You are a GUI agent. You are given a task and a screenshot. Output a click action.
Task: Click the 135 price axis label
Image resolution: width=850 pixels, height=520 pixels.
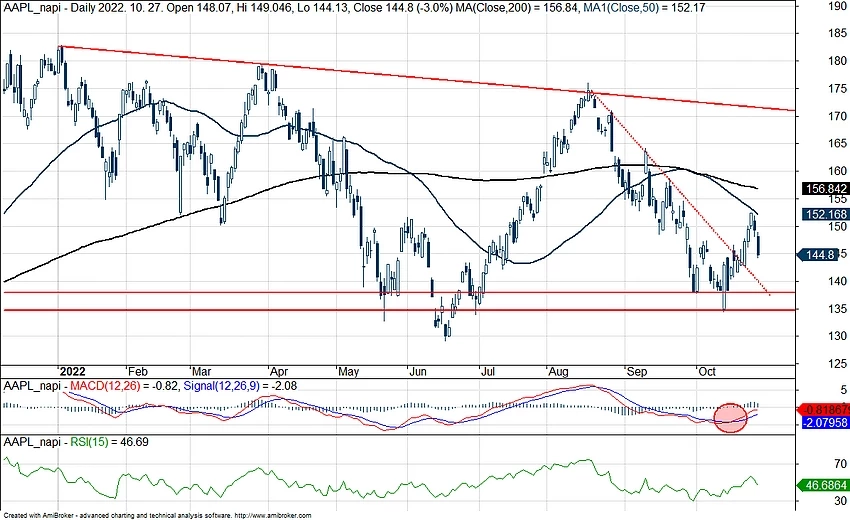pyautogui.click(x=838, y=309)
